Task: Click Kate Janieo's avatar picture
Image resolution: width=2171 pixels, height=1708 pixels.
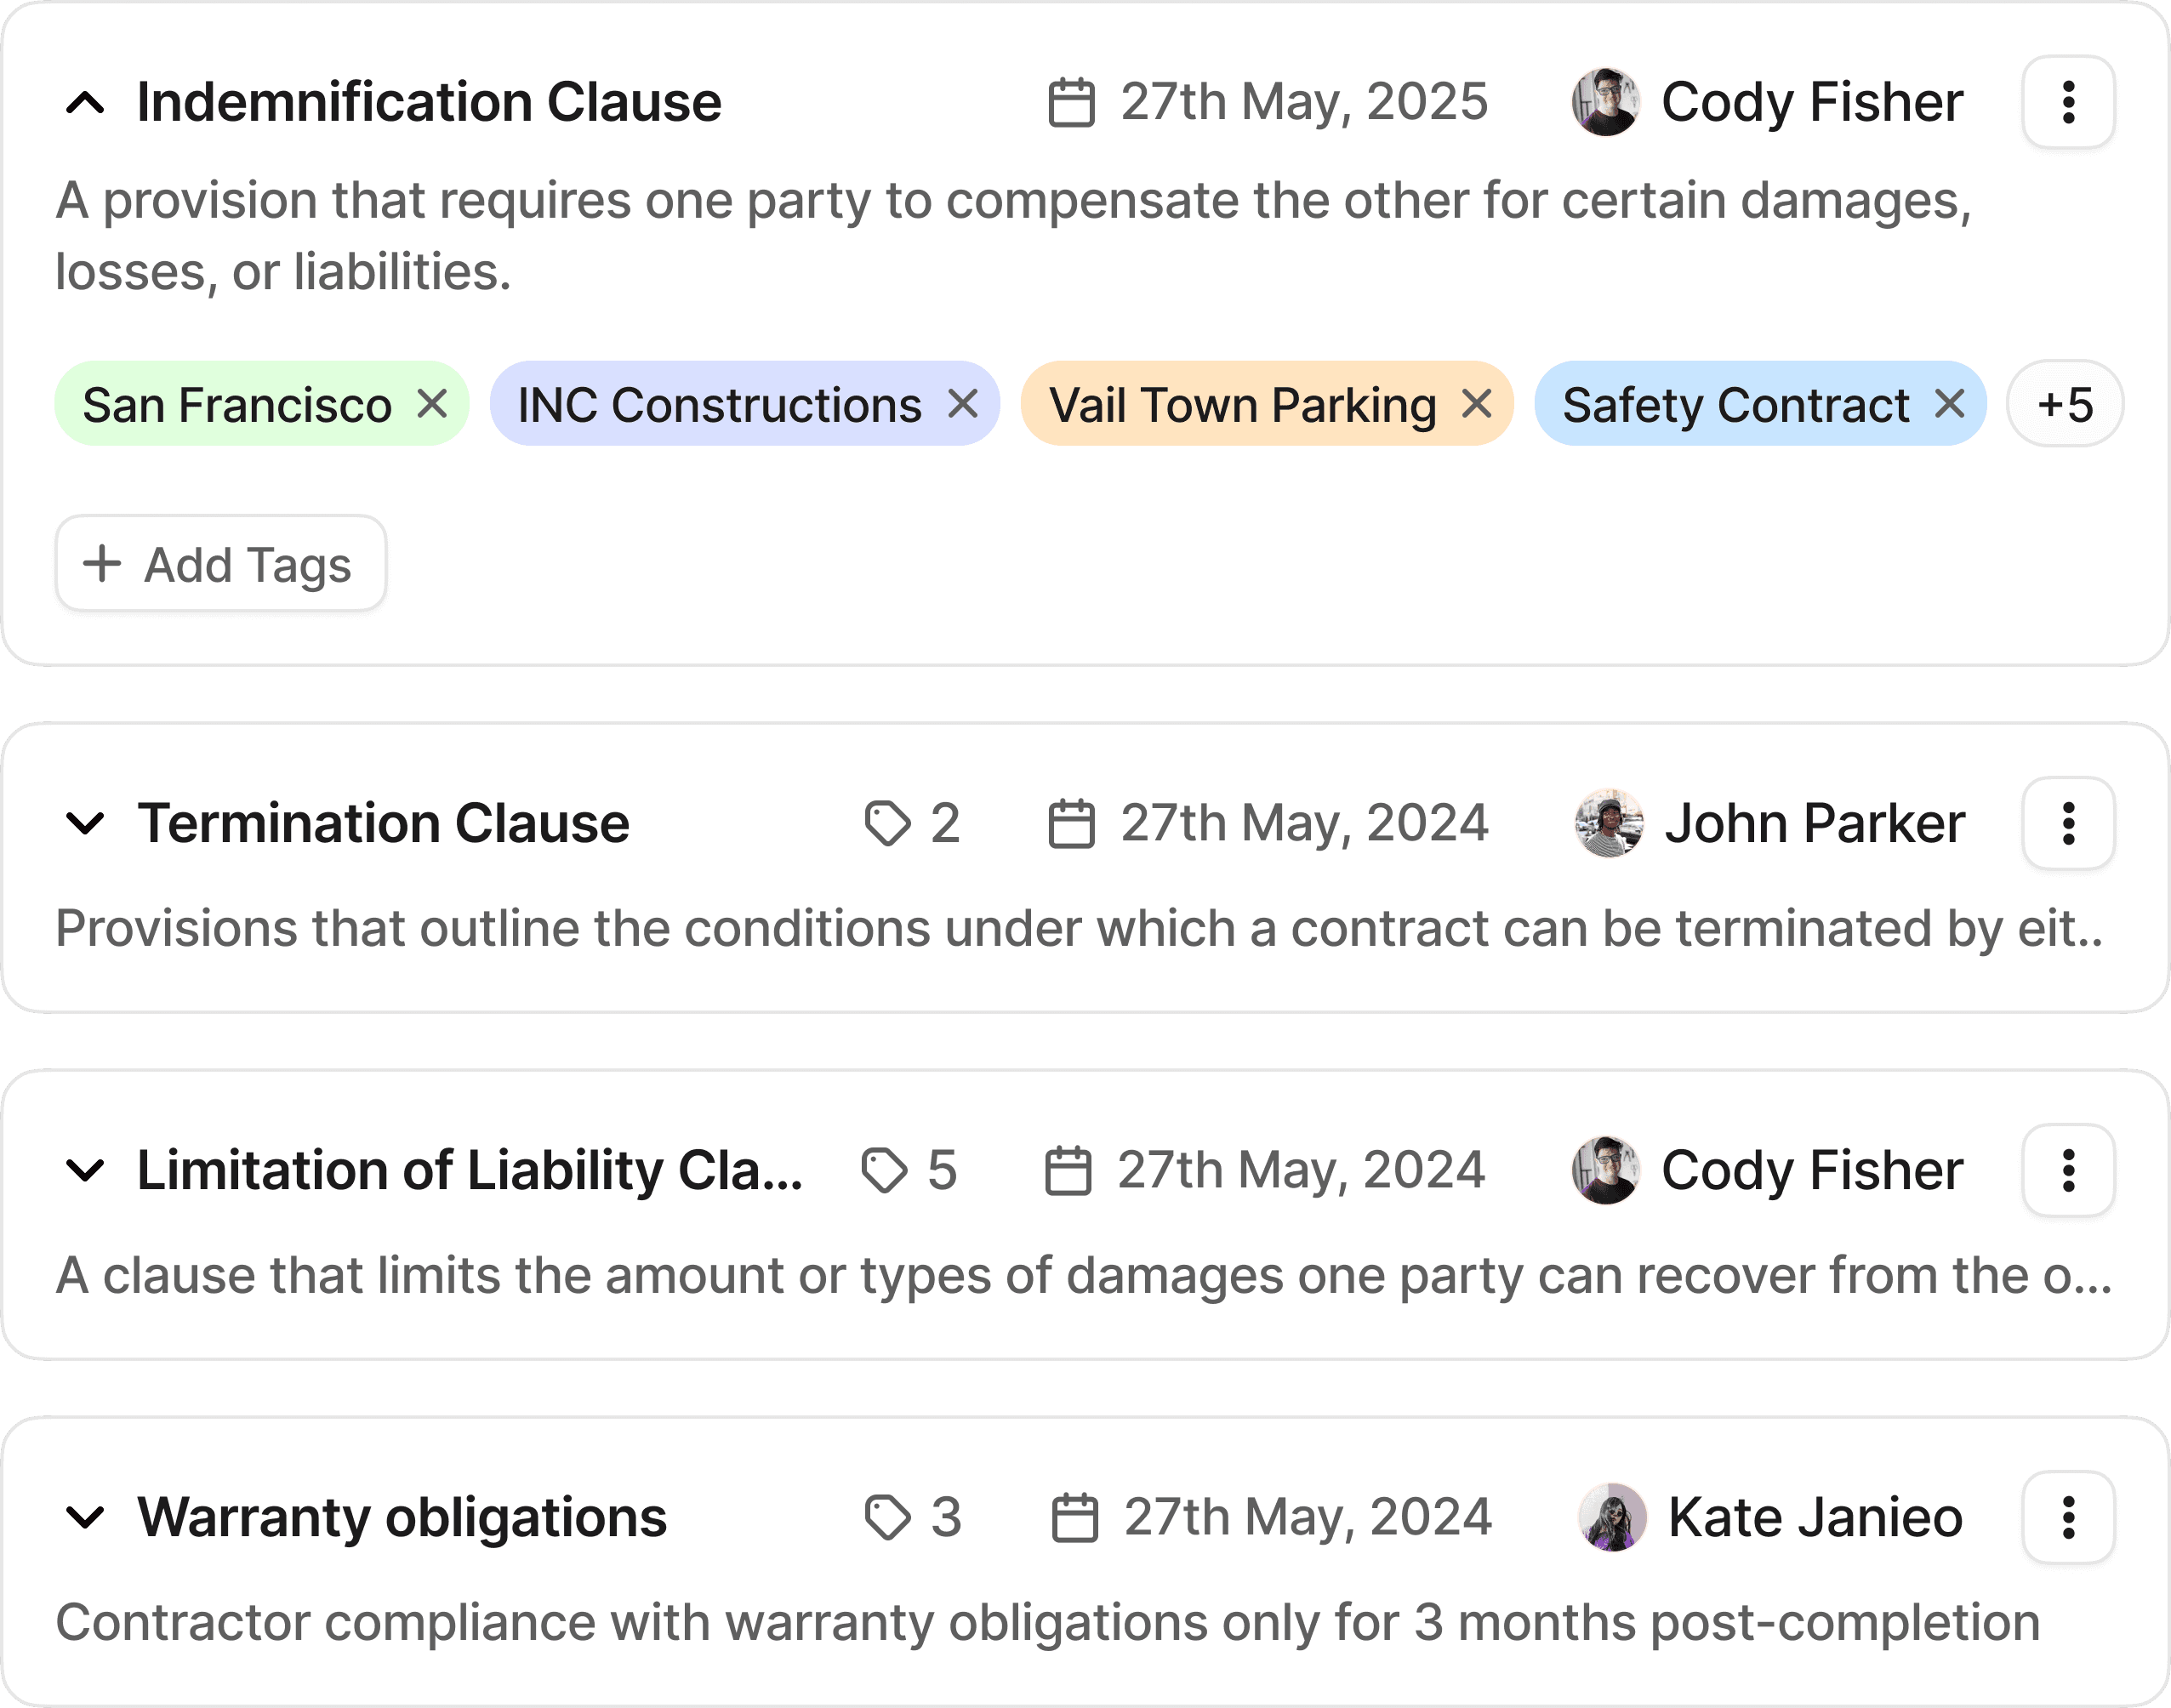Action: tap(1612, 1518)
